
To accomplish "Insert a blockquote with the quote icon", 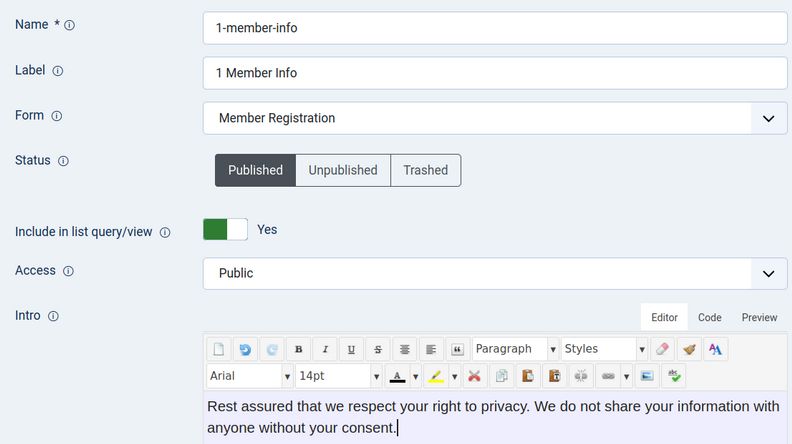I will click(x=456, y=350).
